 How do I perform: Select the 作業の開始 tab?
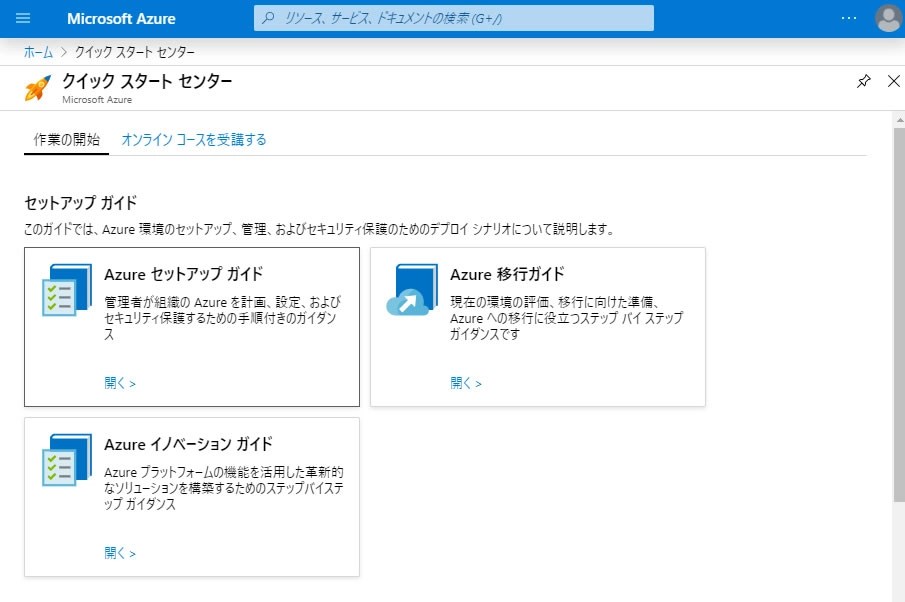click(x=66, y=139)
